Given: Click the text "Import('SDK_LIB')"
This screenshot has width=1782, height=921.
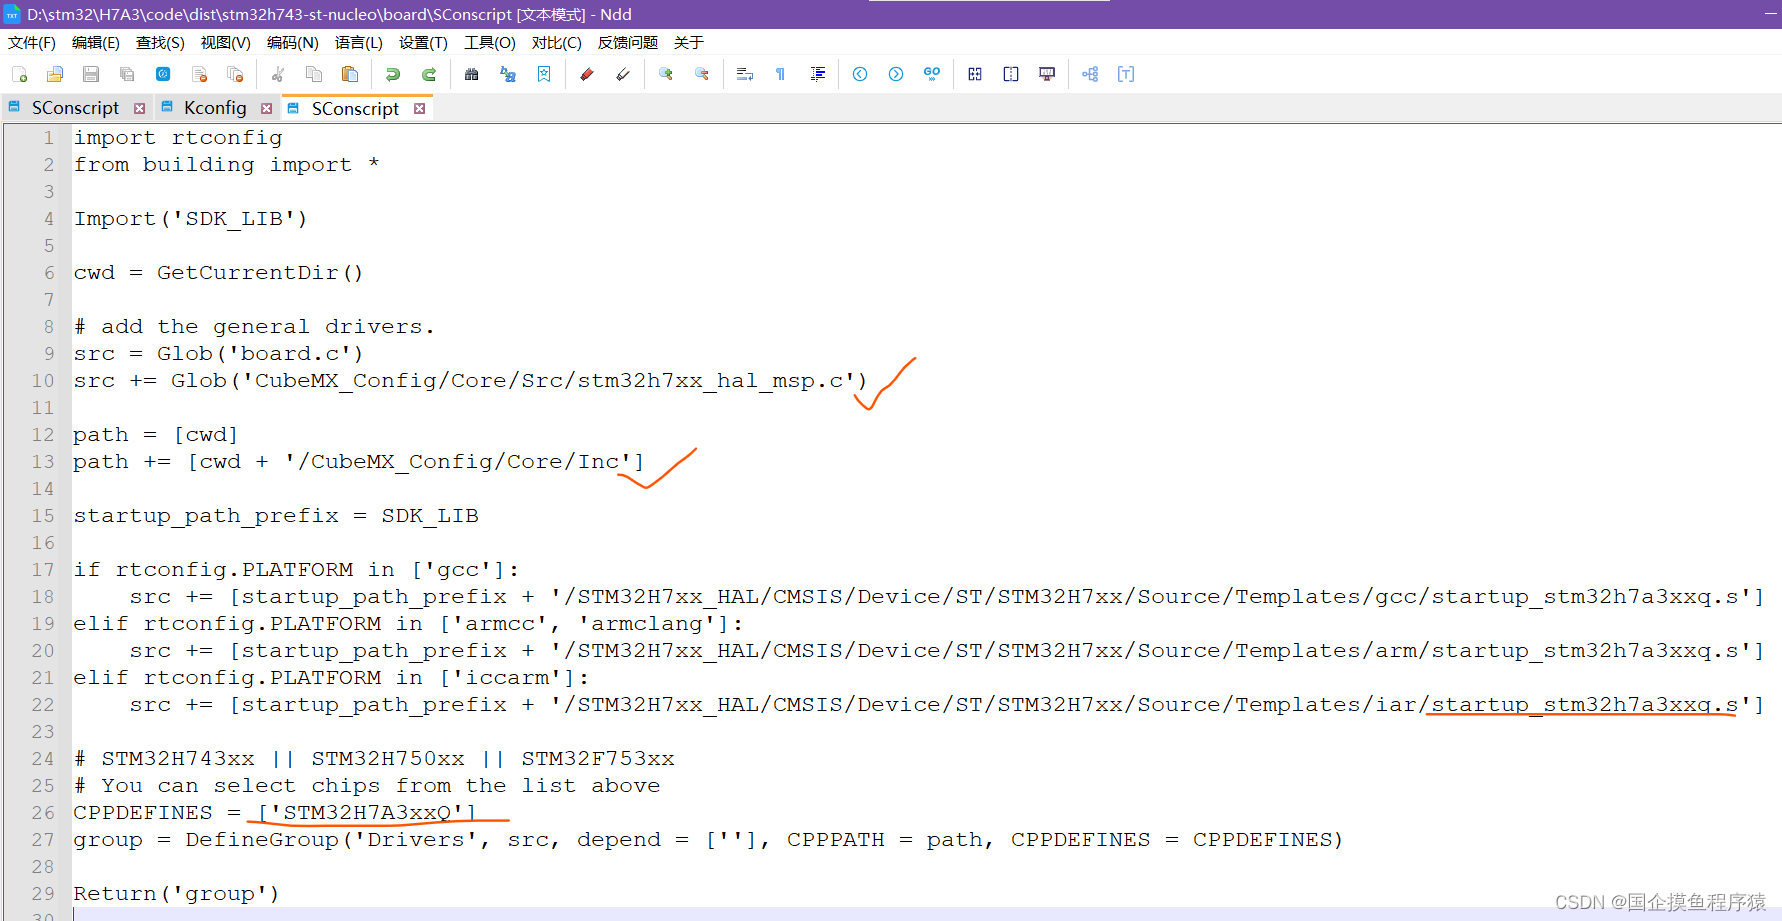Looking at the screenshot, I should click(x=190, y=218).
